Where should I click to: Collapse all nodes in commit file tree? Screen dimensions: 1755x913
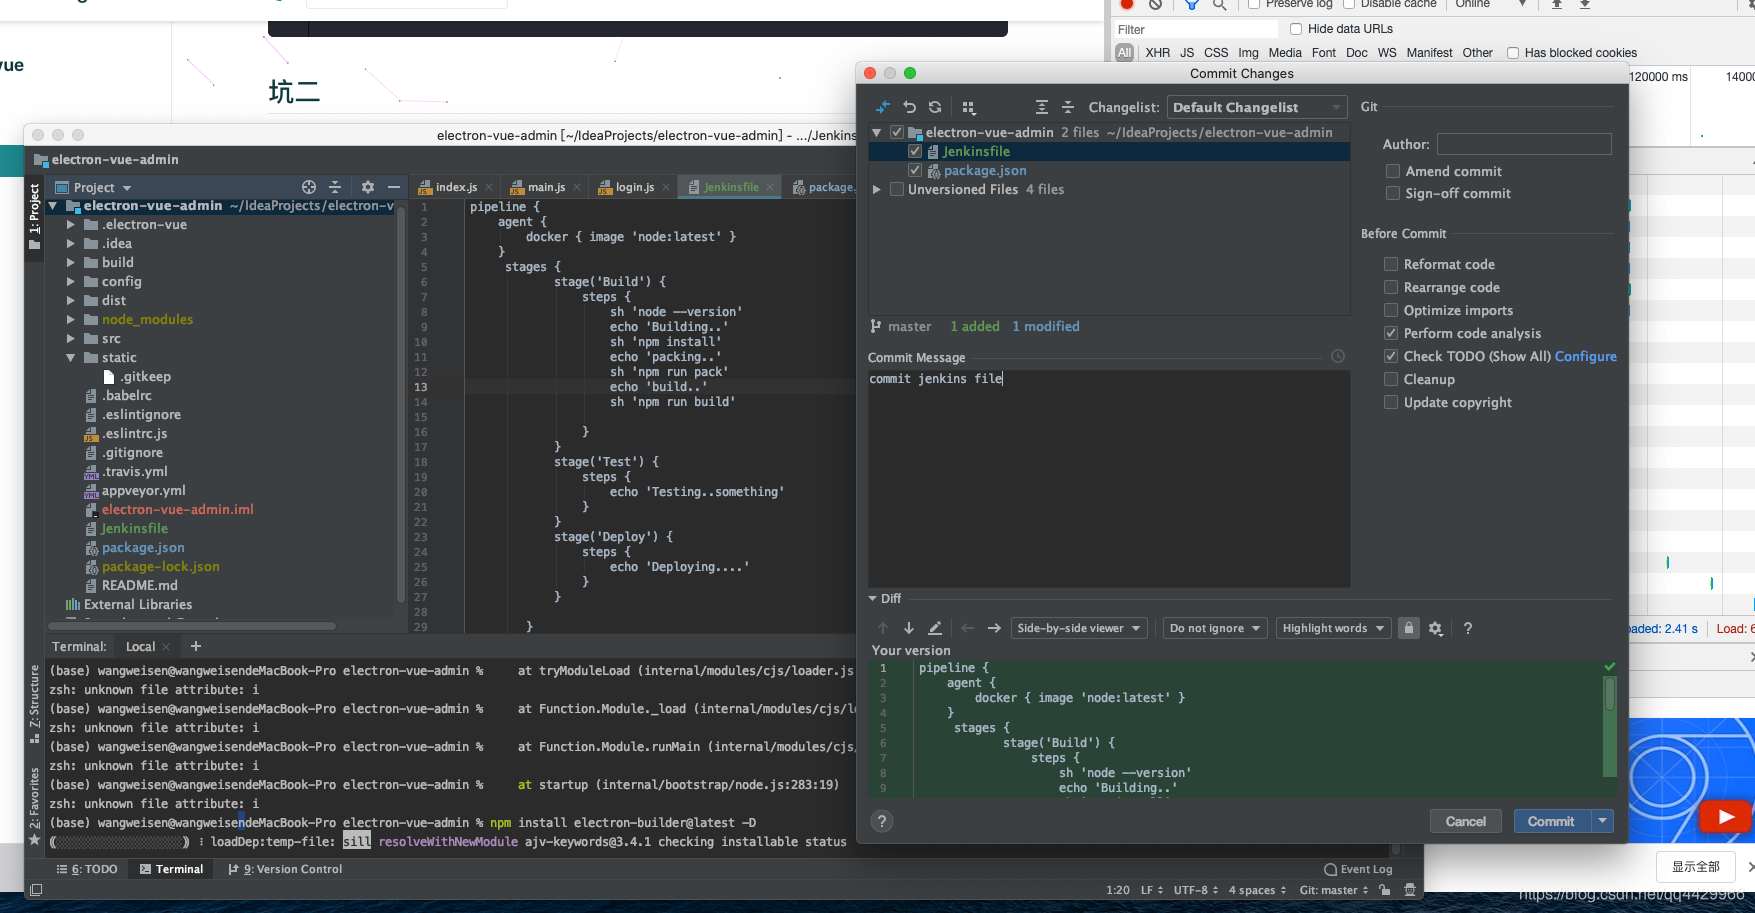pyautogui.click(x=1067, y=107)
